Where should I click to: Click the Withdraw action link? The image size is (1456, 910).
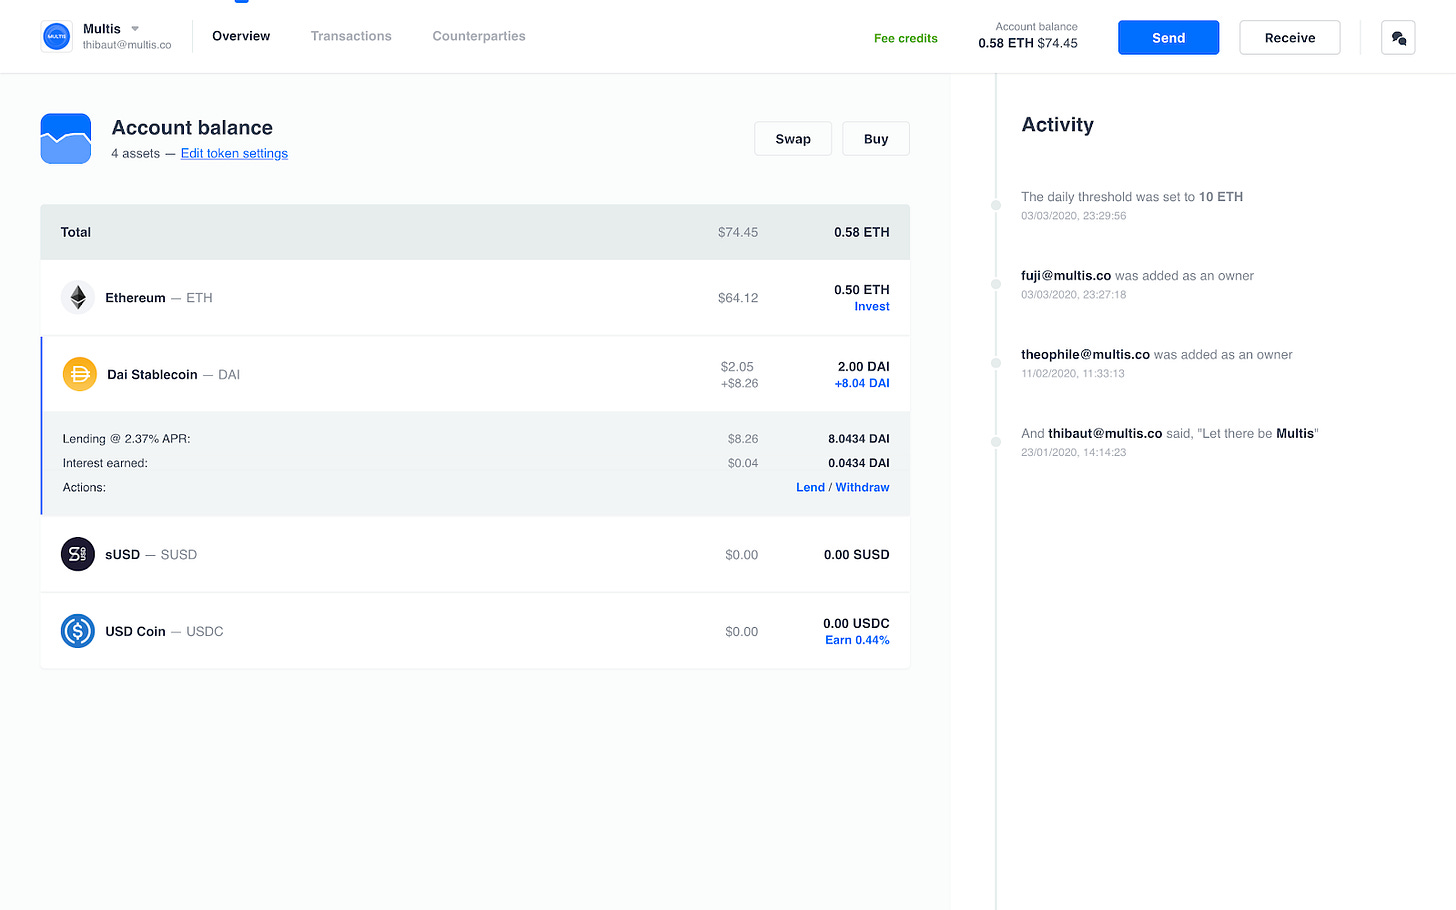point(862,487)
